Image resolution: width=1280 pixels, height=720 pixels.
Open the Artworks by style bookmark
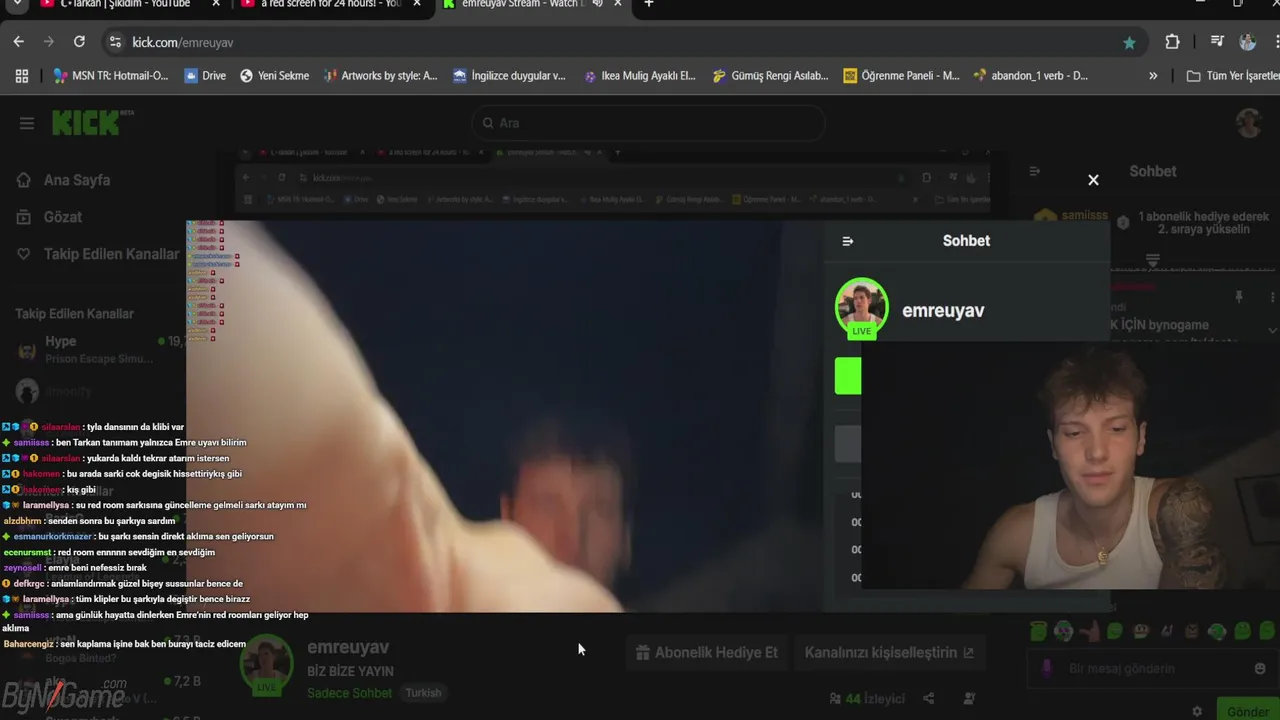pyautogui.click(x=380, y=75)
